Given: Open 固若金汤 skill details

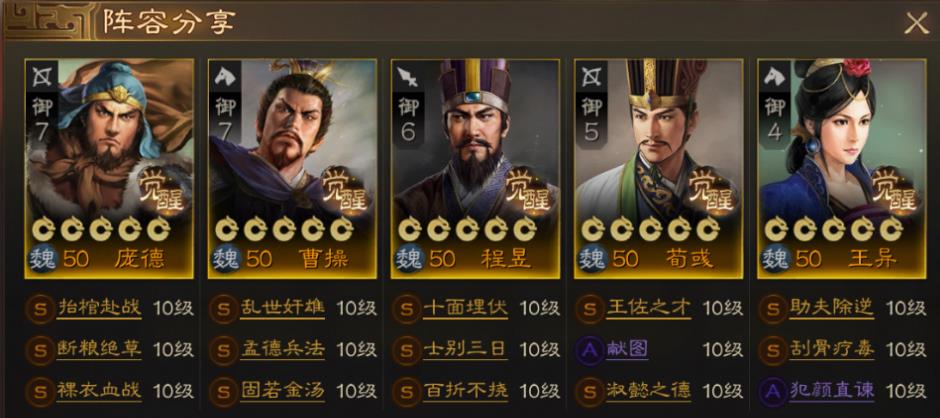Looking at the screenshot, I should click(282, 390).
